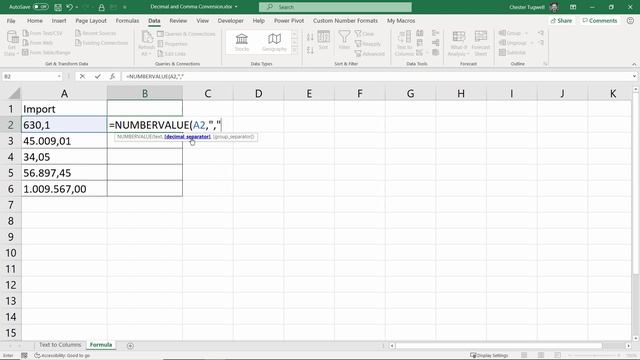The height and width of the screenshot is (360, 640).
Task: Click From Table/Range in ribbon
Action: coord(46,53)
